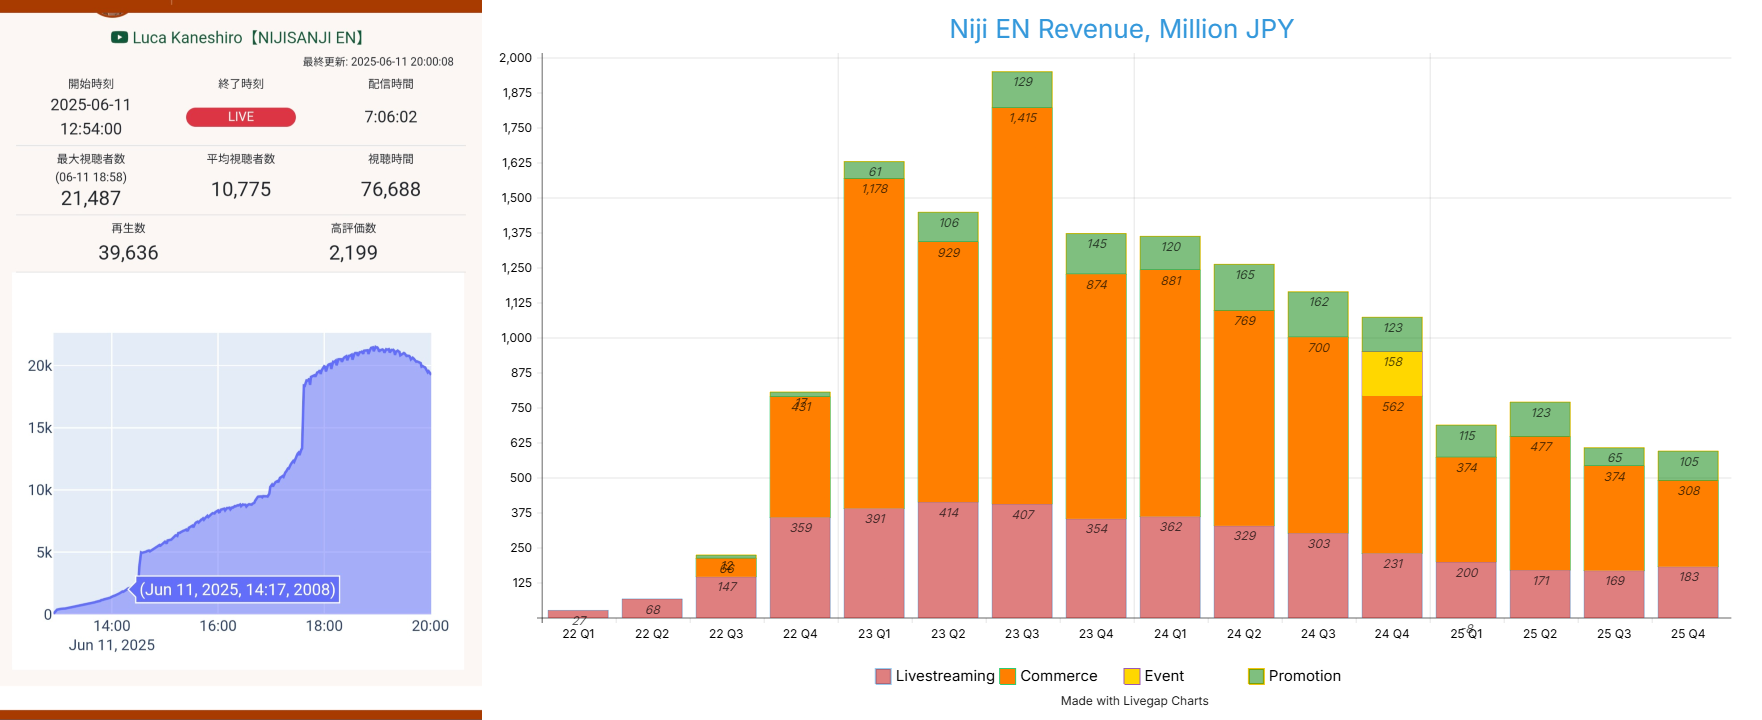Toggle the Livestreaming legend label

(x=945, y=676)
